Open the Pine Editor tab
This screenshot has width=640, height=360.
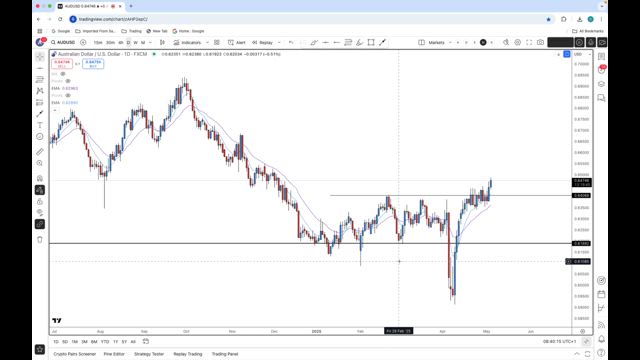114,354
